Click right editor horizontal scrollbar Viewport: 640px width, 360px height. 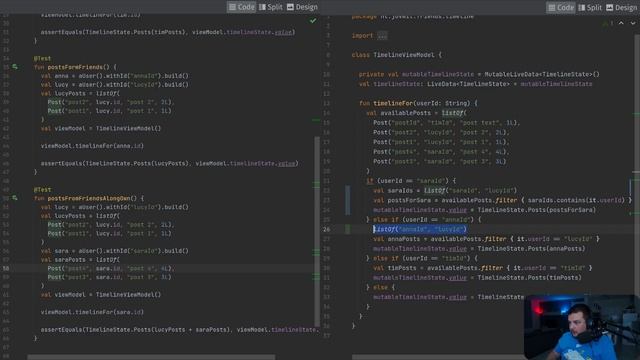439,357
